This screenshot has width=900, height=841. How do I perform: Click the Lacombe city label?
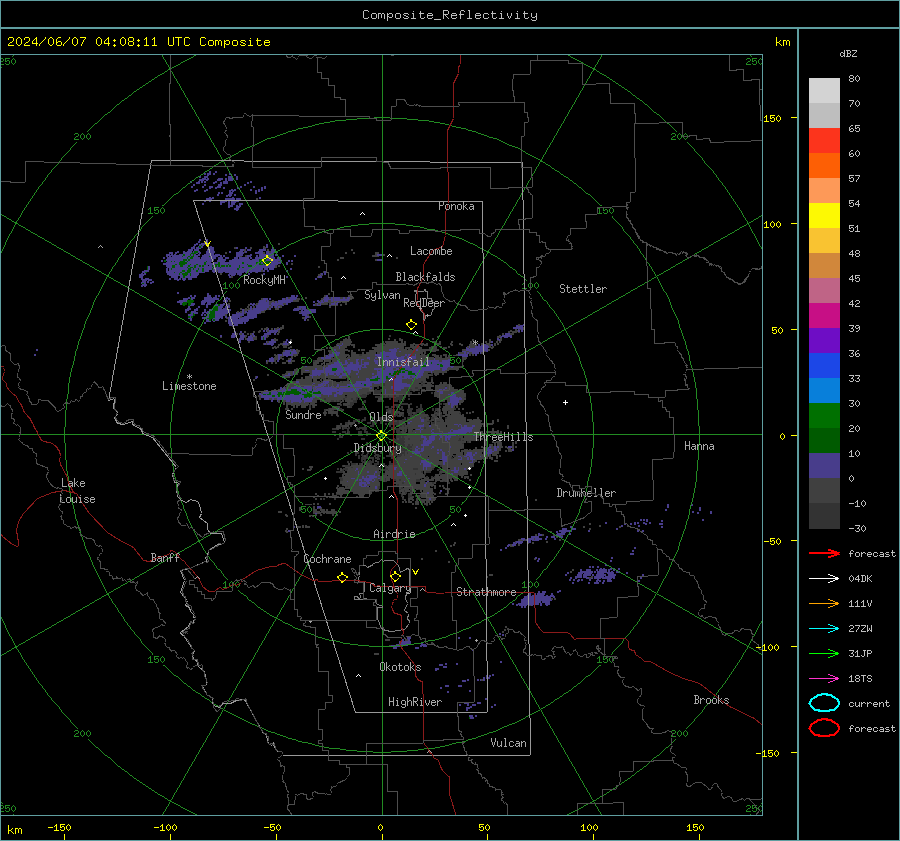coord(431,251)
